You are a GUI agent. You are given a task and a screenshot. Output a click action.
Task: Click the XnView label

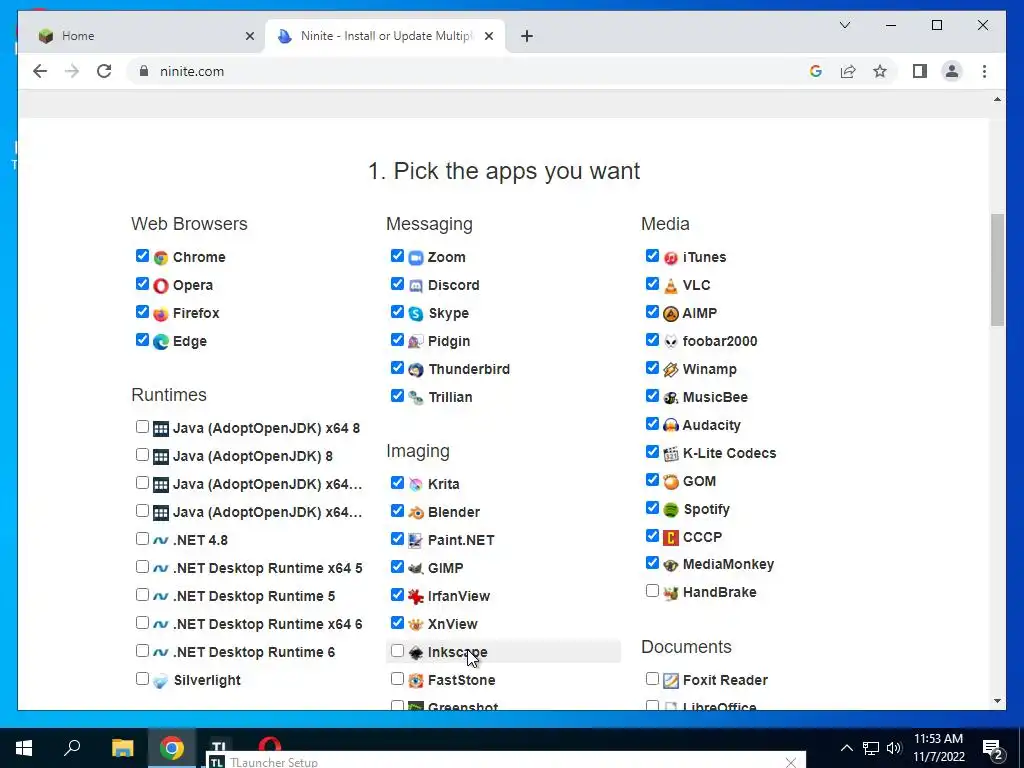(453, 624)
